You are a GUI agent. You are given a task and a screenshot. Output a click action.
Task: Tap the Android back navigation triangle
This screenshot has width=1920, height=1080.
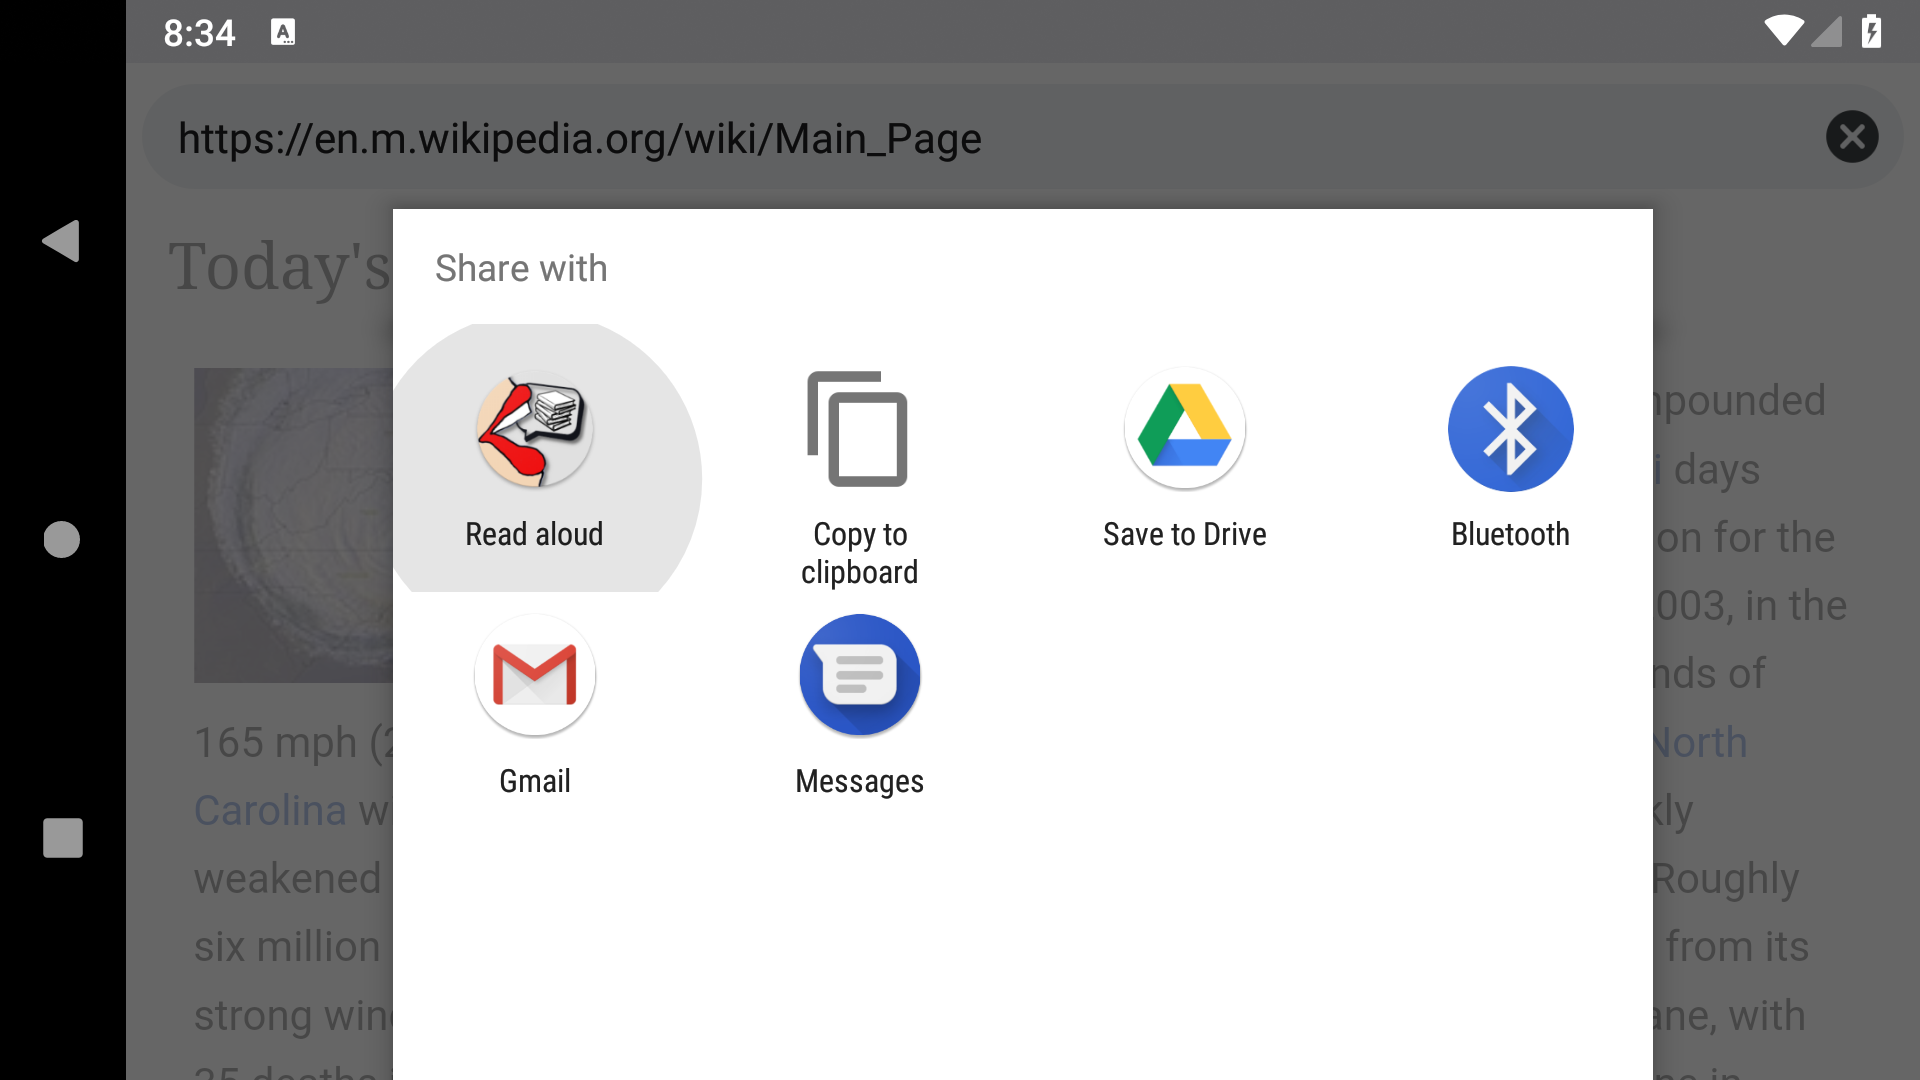pos(61,241)
